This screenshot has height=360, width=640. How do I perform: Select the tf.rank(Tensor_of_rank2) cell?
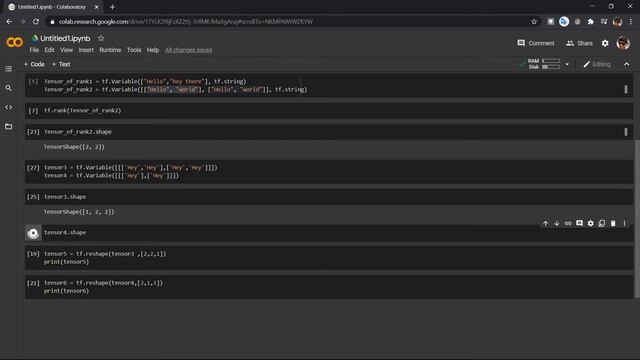(x=329, y=111)
